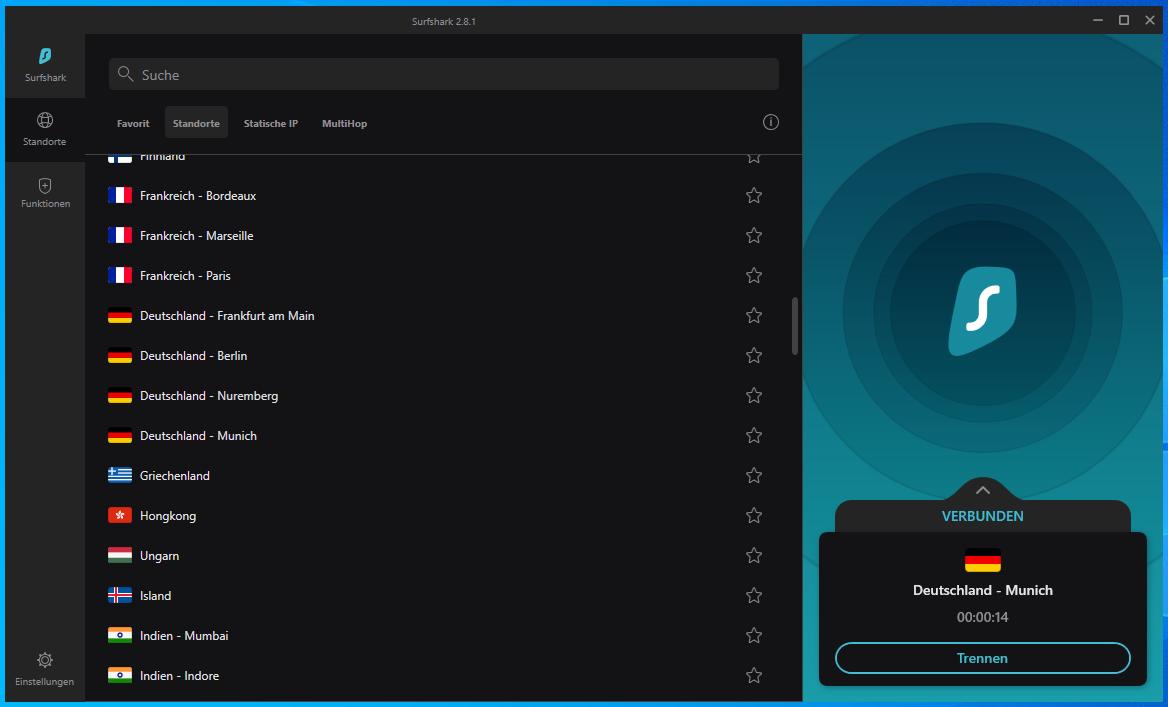Star Deutschland - Nuremberg as favorite

pyautogui.click(x=754, y=396)
